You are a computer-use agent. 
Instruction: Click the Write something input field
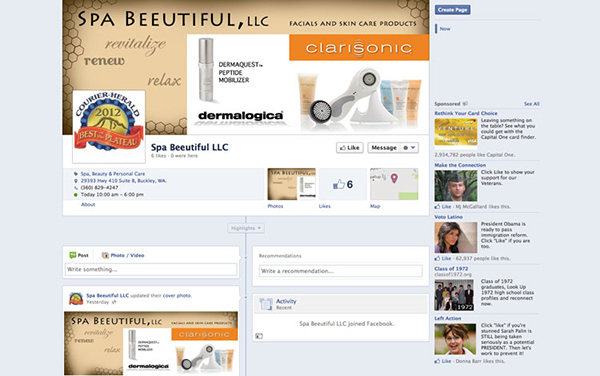(151, 269)
